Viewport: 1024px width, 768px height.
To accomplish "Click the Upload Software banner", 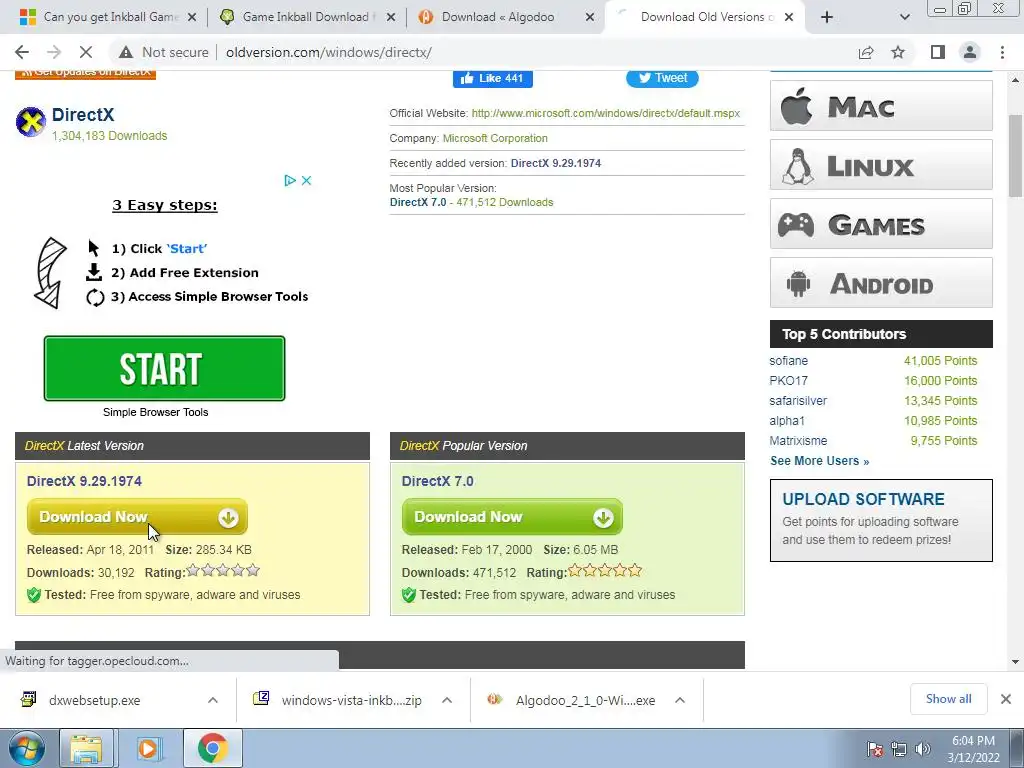I will [881, 520].
